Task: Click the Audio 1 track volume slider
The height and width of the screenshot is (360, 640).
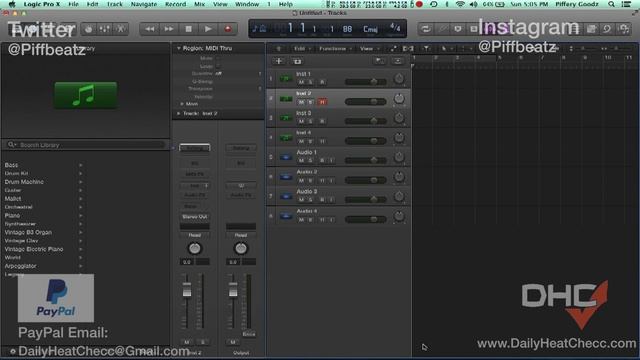Action: (x=366, y=160)
